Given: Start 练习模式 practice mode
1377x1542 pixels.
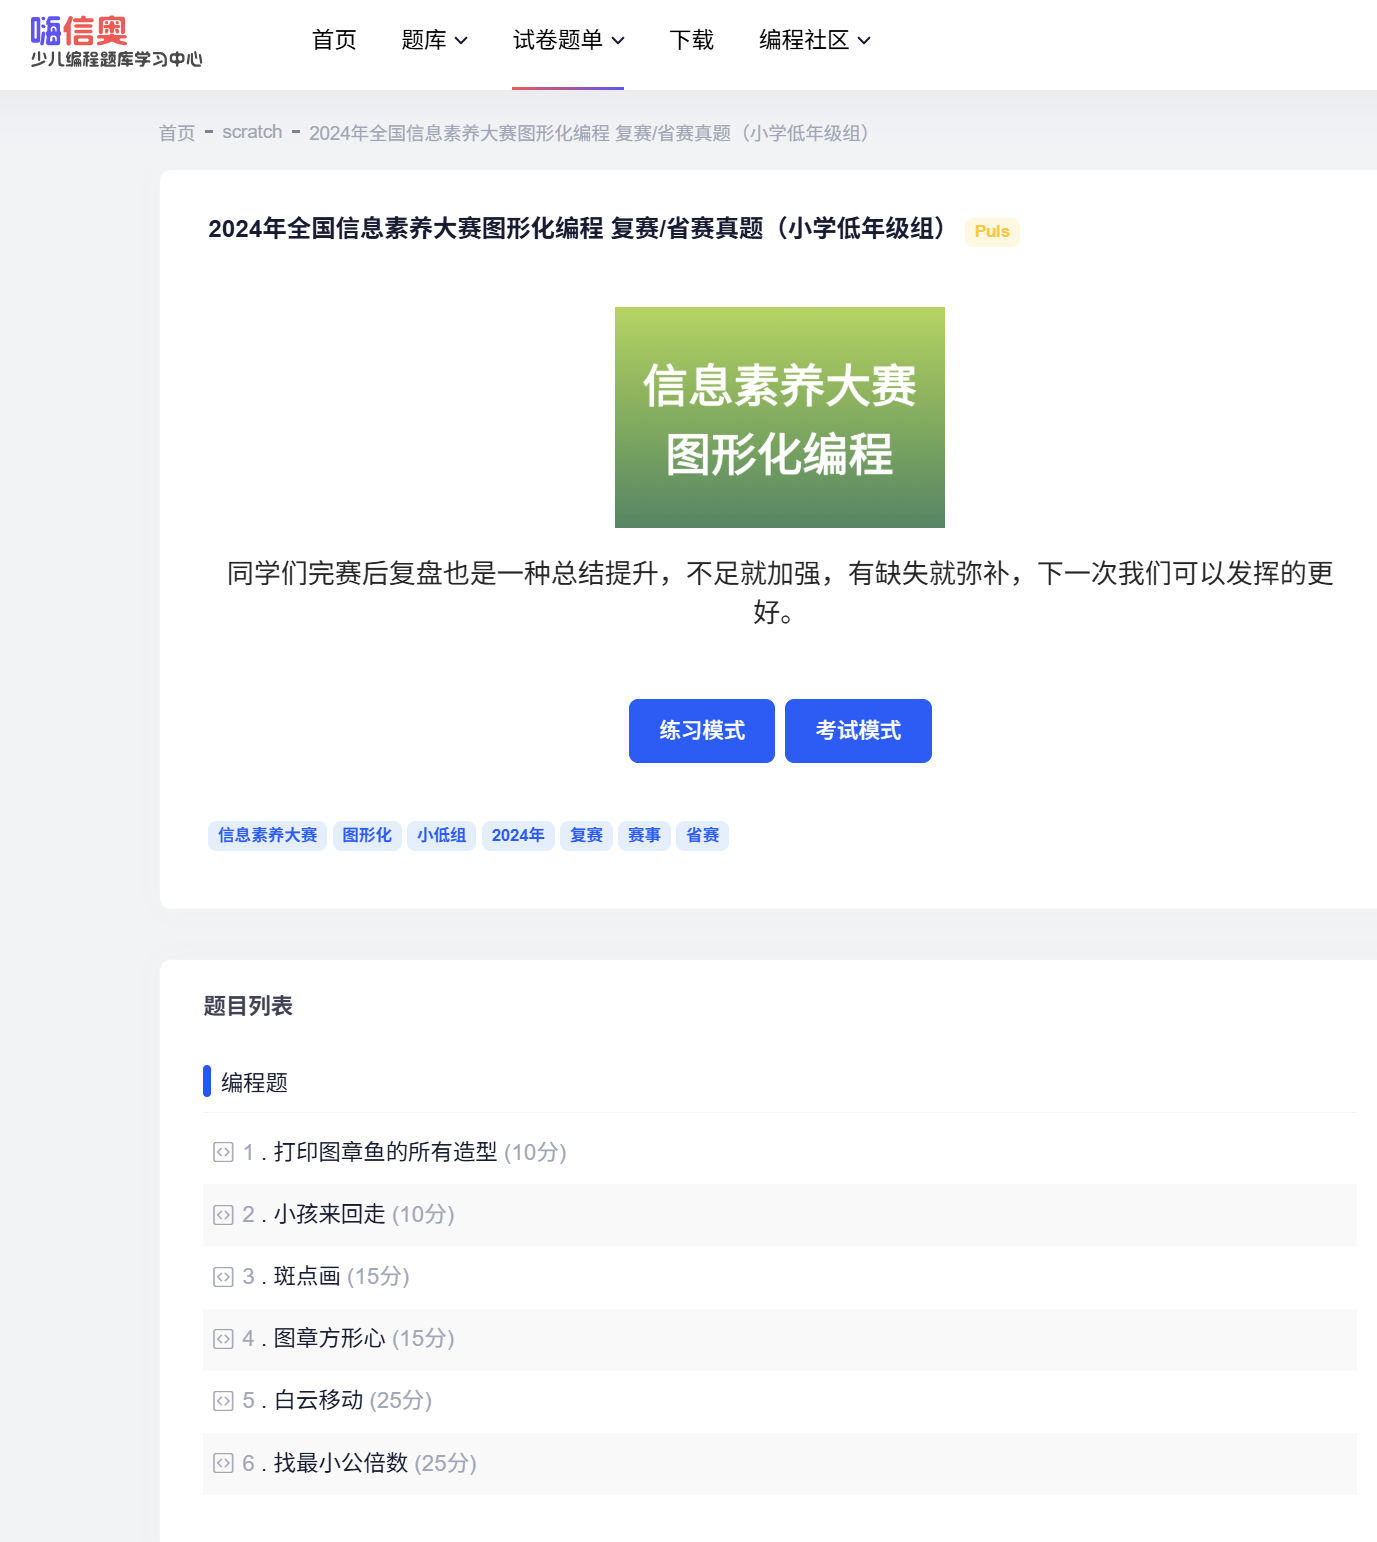Looking at the screenshot, I should pyautogui.click(x=702, y=731).
